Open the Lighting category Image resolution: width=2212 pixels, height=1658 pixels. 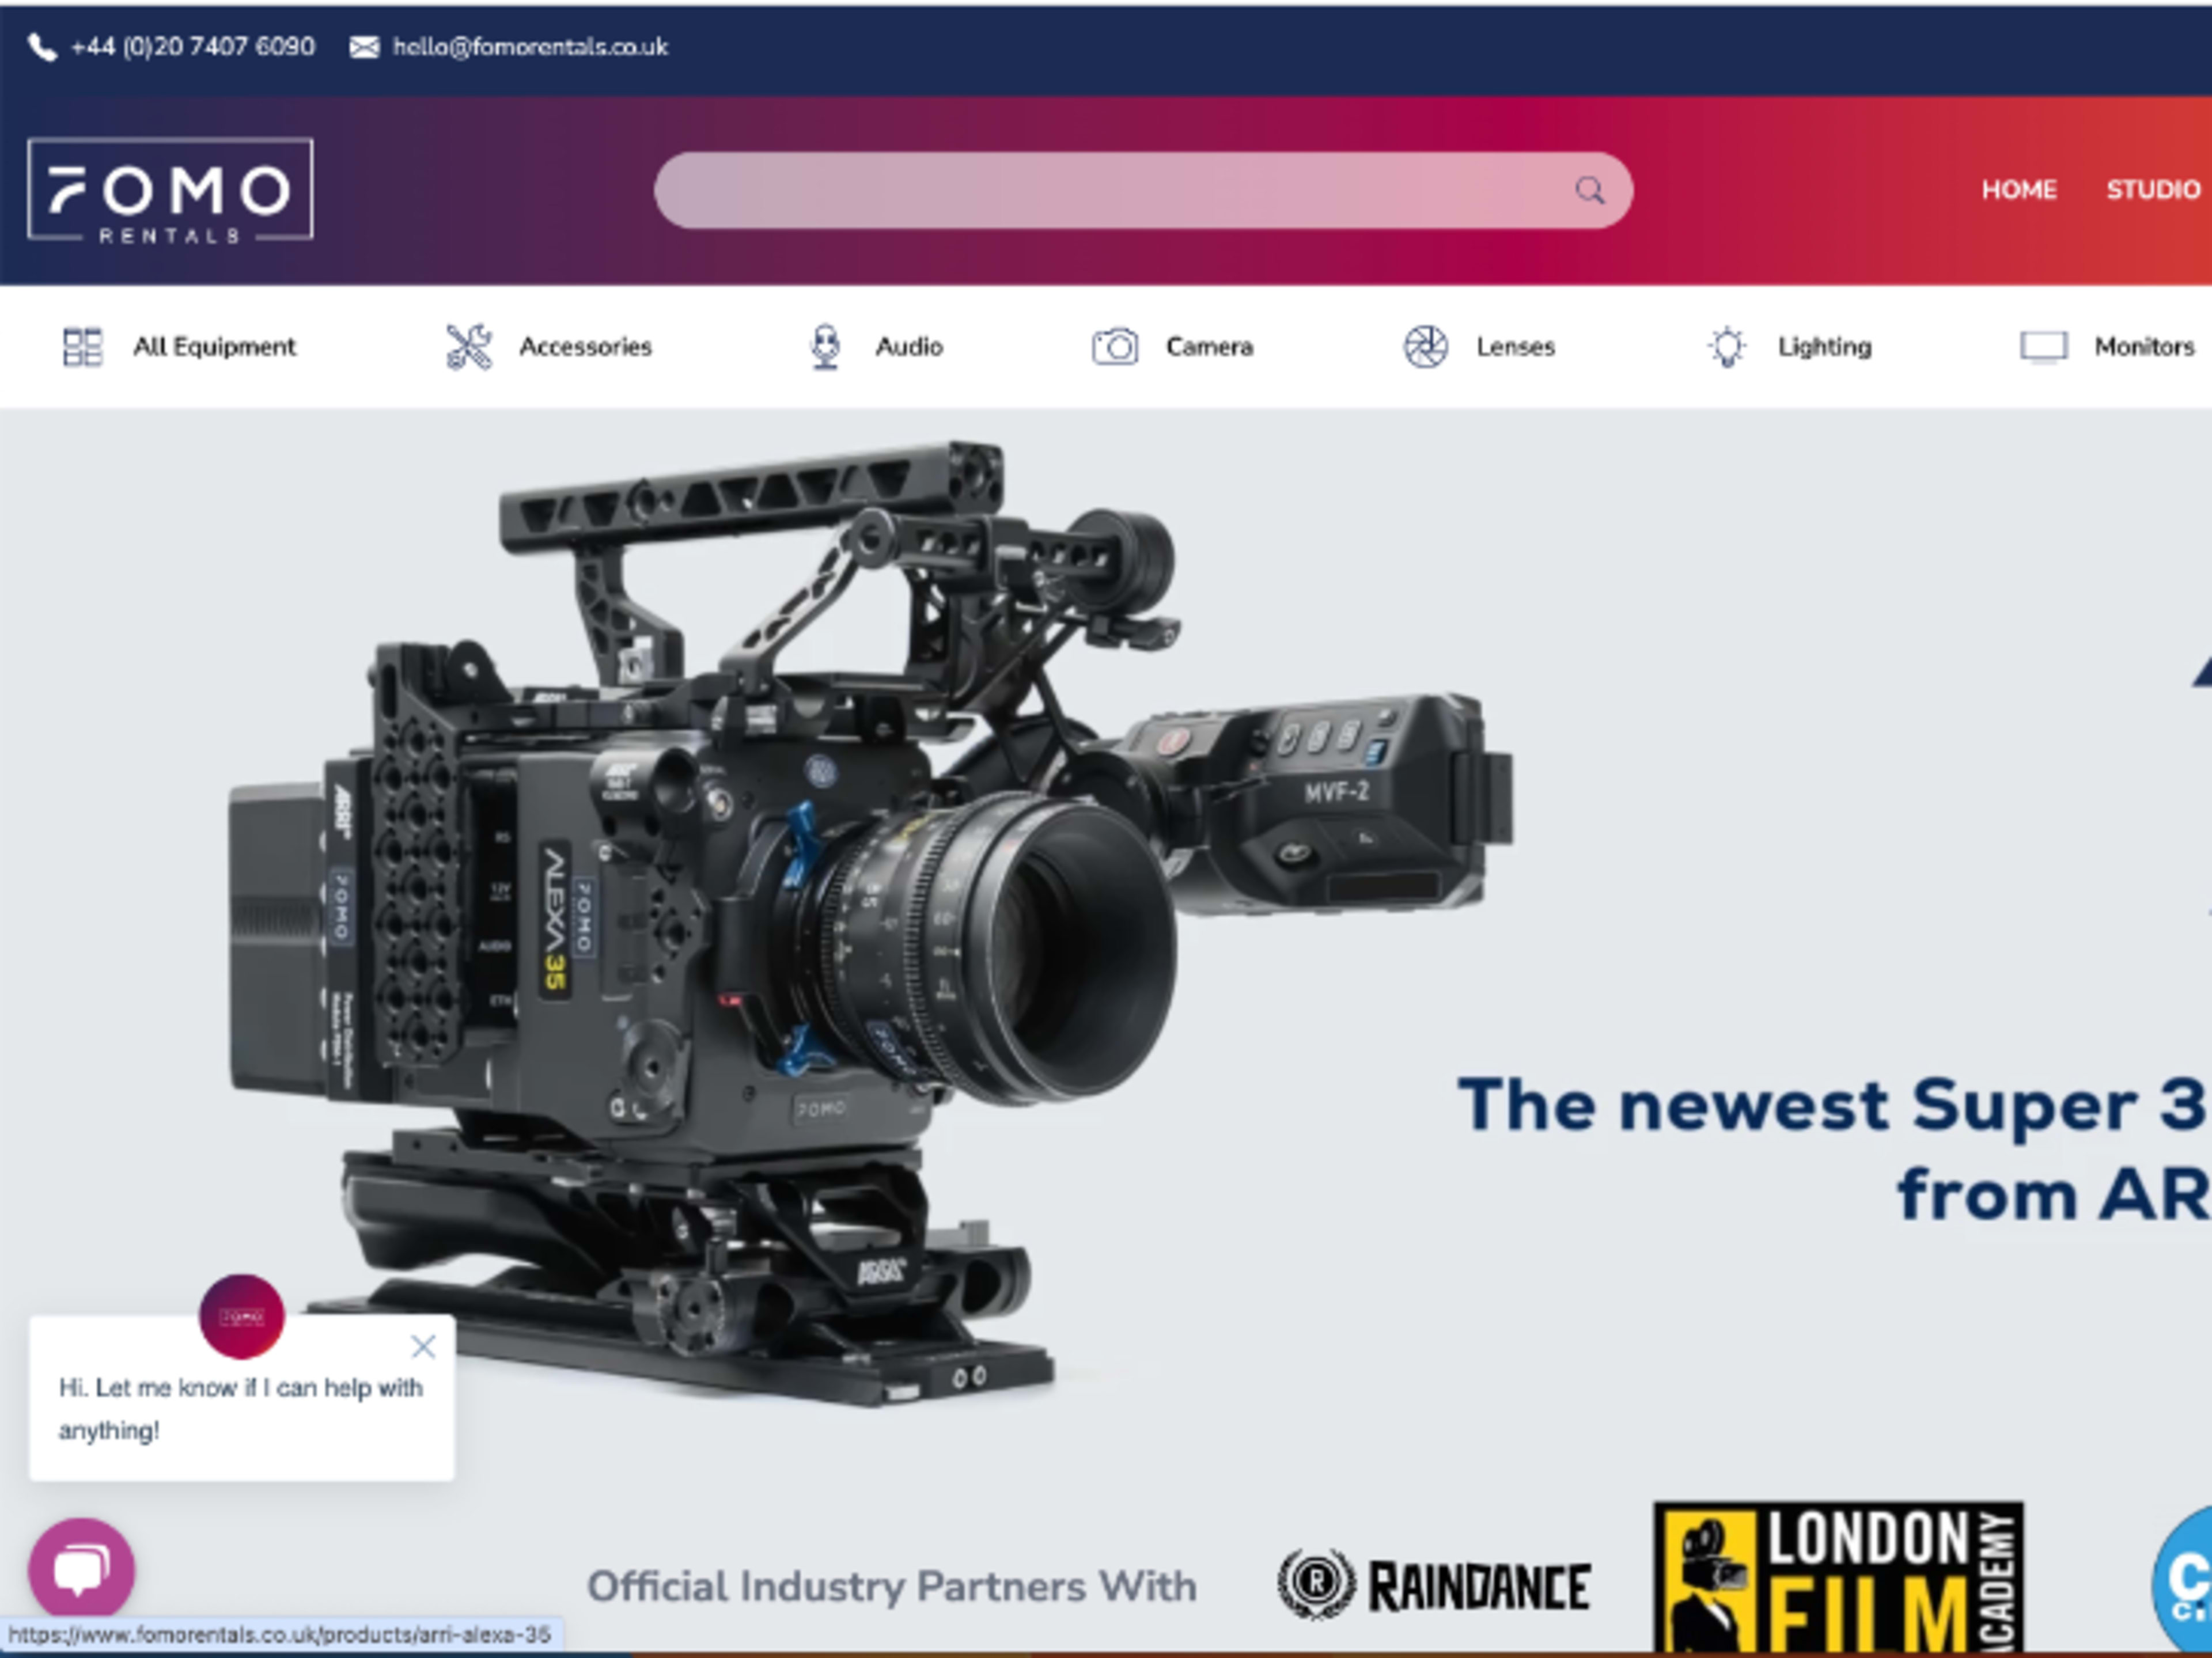coord(1824,347)
